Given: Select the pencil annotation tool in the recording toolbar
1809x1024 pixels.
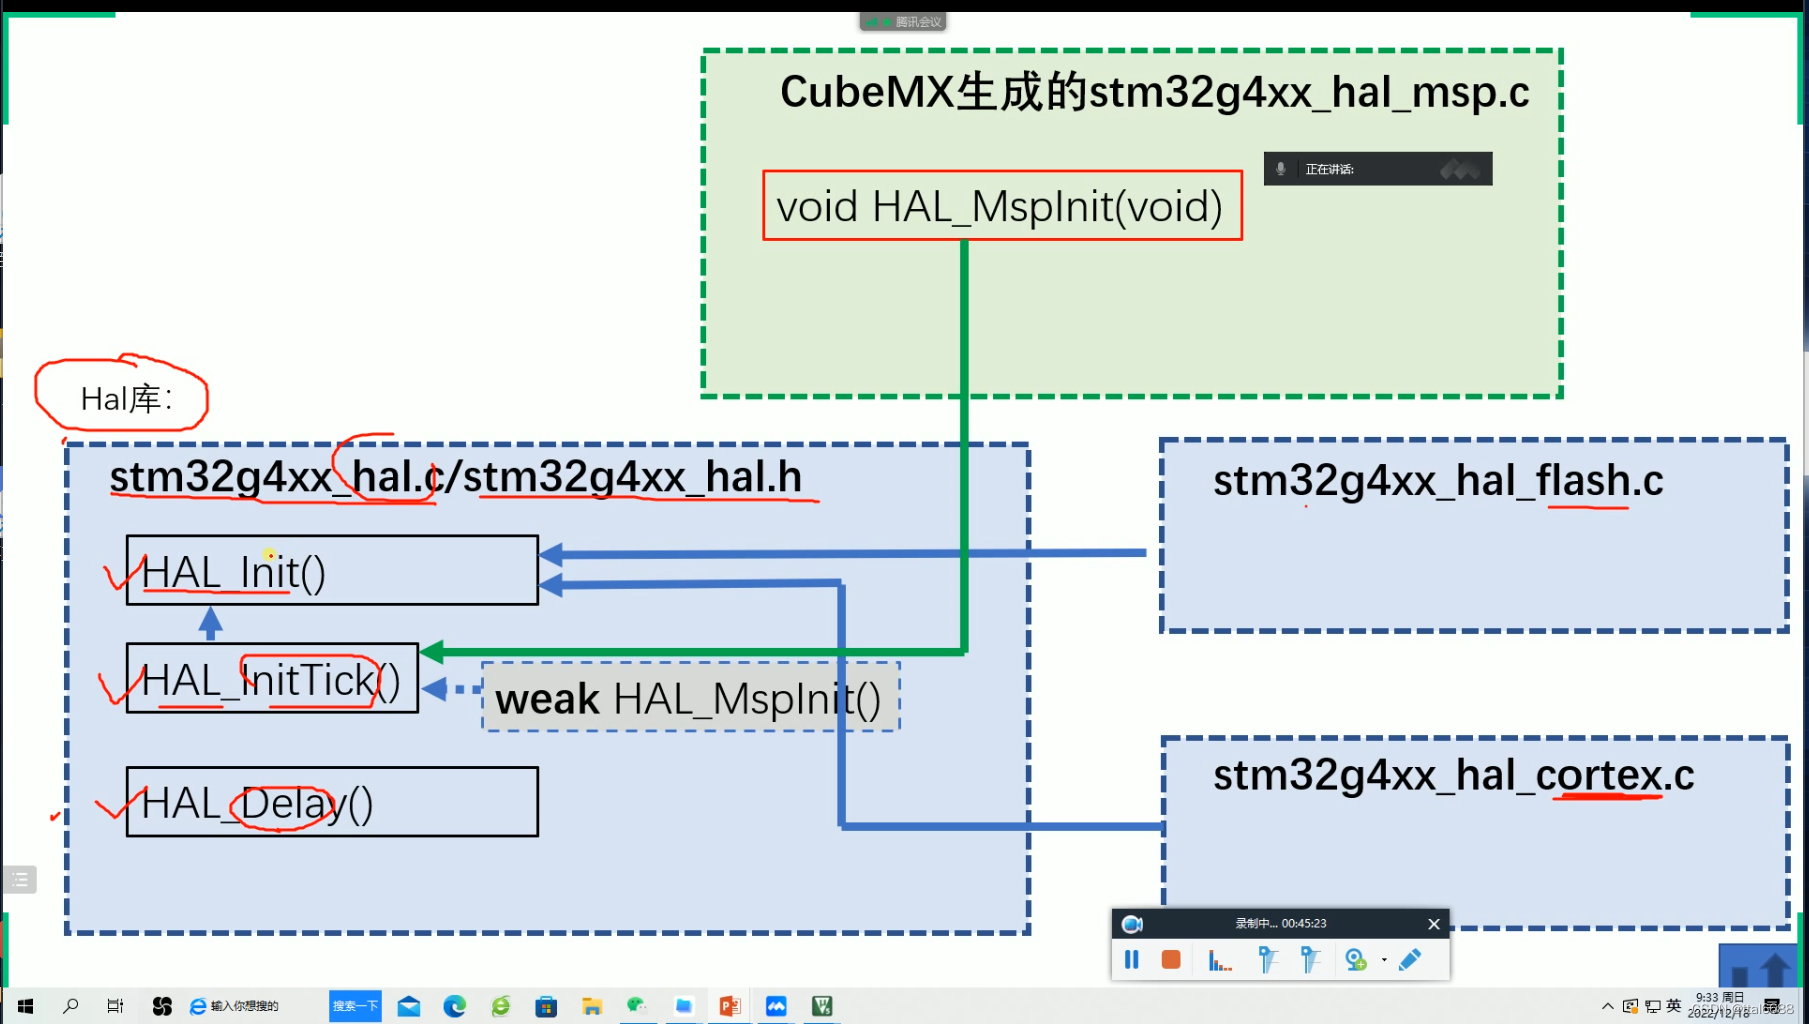Looking at the screenshot, I should pyautogui.click(x=1411, y=960).
